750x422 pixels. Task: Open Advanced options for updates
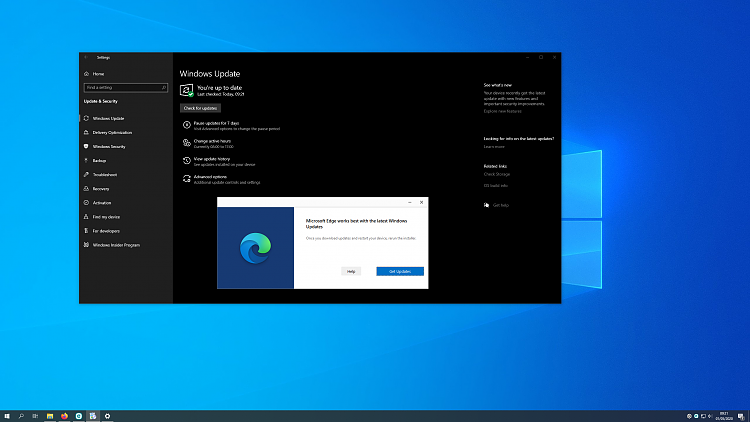tap(210, 177)
